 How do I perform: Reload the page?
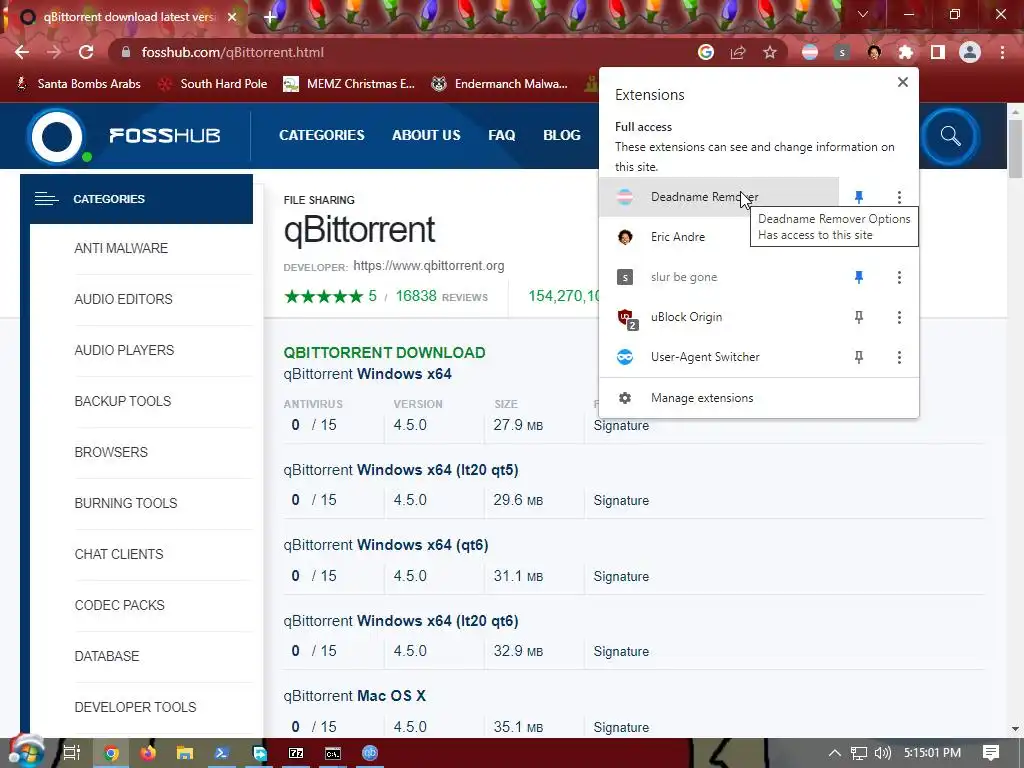(x=86, y=52)
